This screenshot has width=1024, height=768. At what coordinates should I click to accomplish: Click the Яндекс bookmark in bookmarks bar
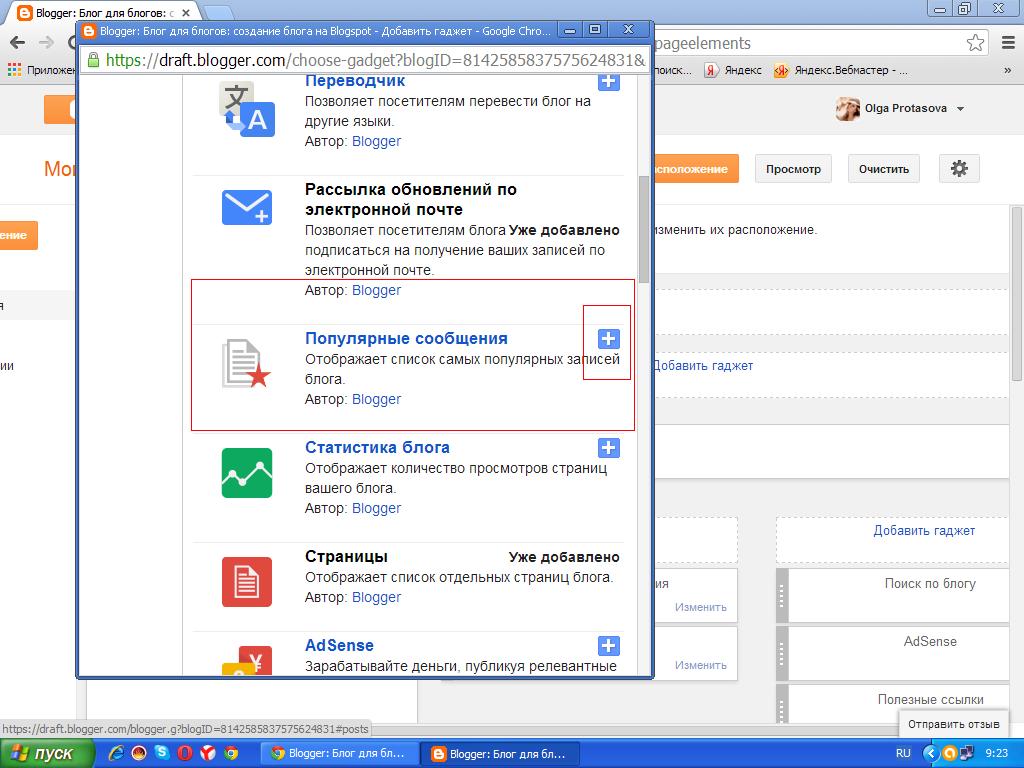(x=733, y=70)
